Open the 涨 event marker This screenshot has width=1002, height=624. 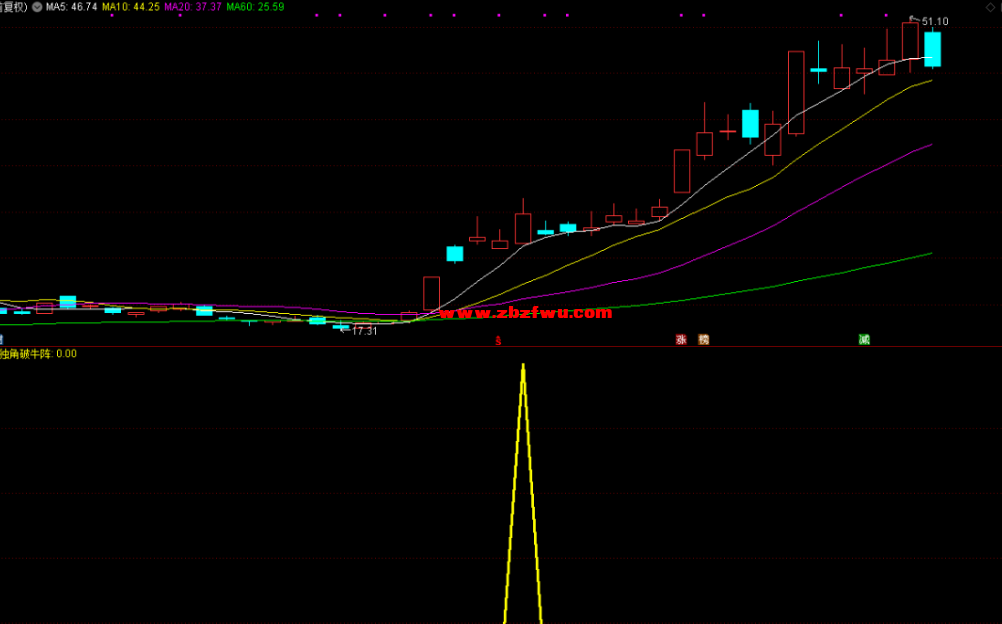coord(681,340)
